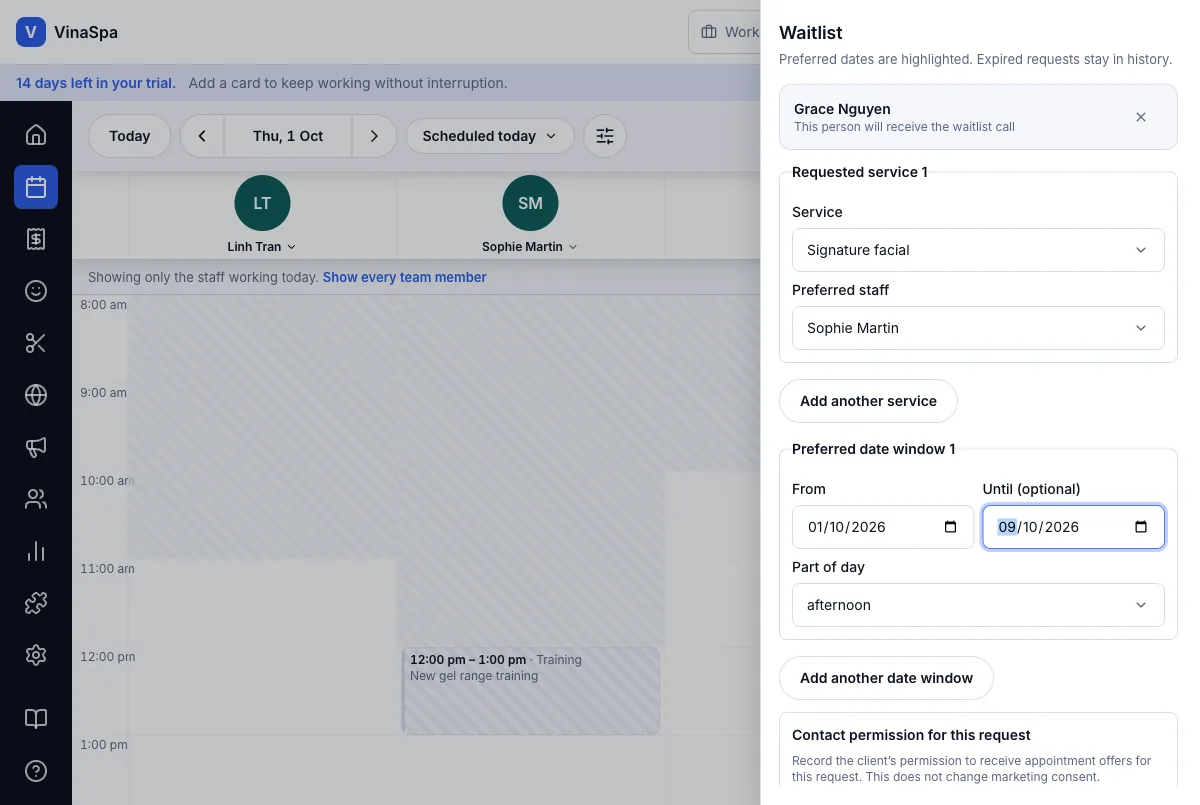Click the SM avatar for Sophie Martin
The image size is (1200, 805).
click(530, 203)
